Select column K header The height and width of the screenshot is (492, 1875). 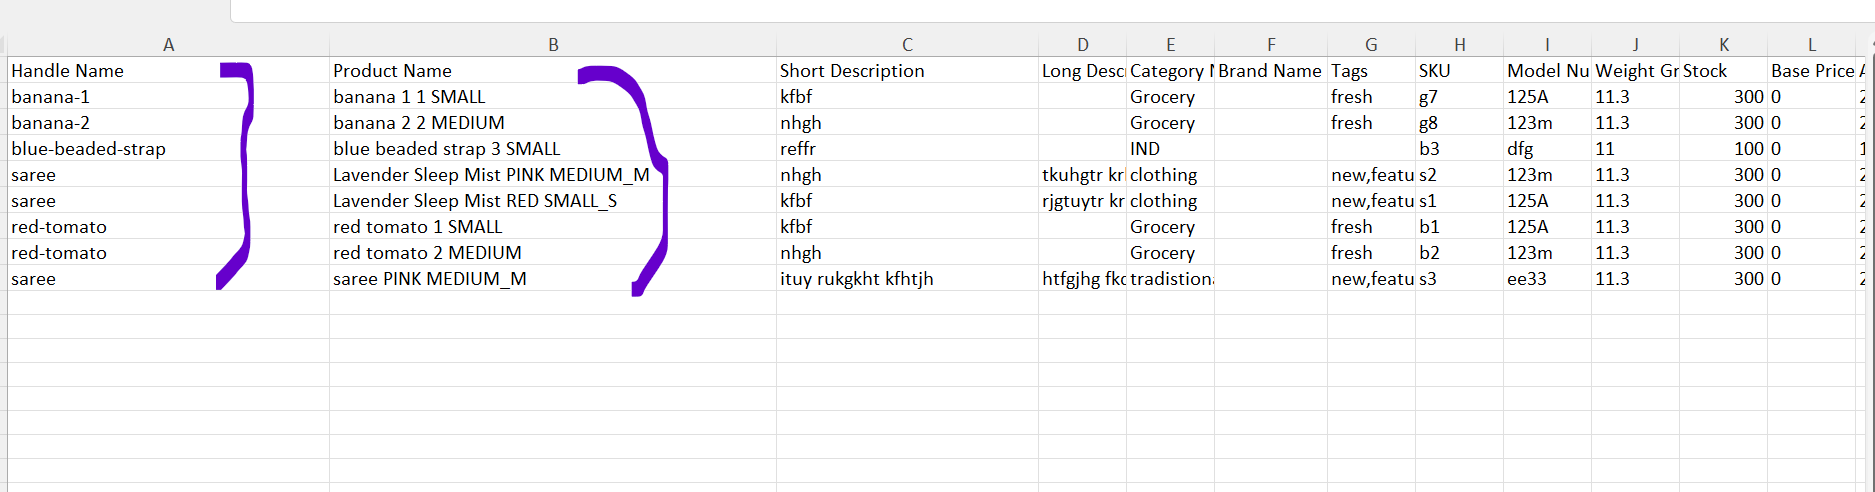1724,45
